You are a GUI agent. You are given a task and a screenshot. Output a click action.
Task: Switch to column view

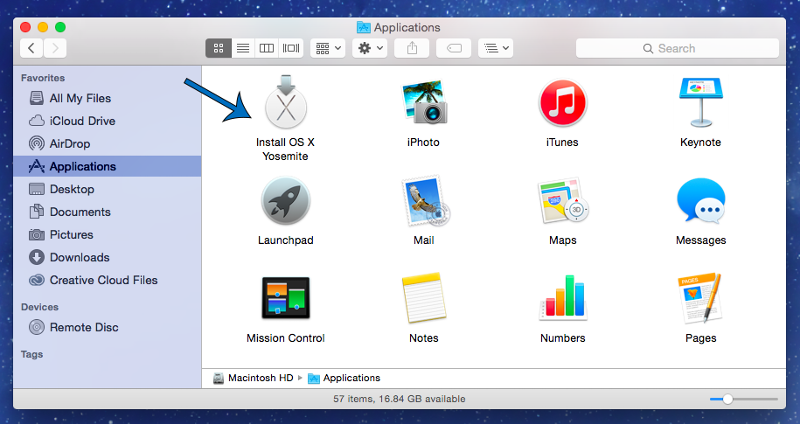(x=266, y=48)
